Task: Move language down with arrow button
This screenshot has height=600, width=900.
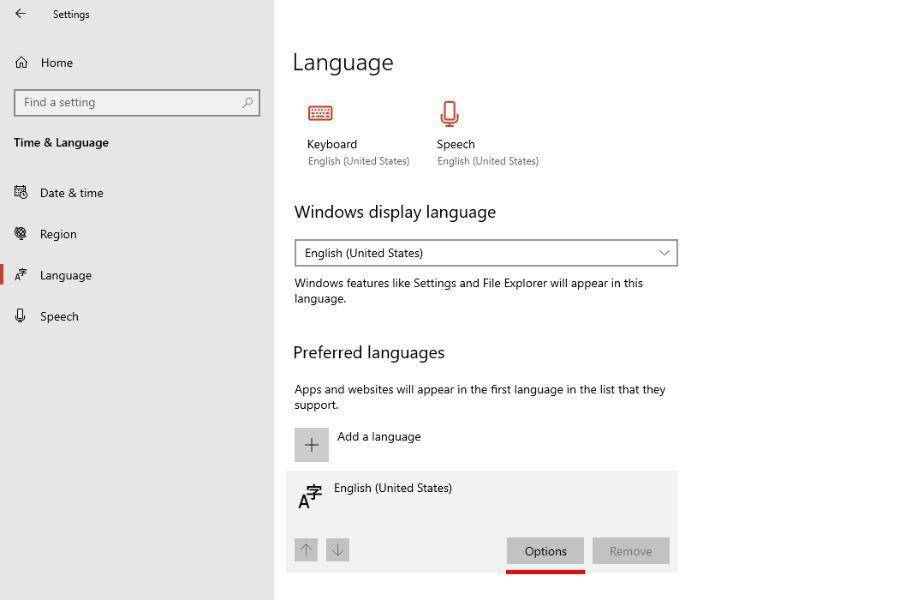Action: pyautogui.click(x=338, y=550)
